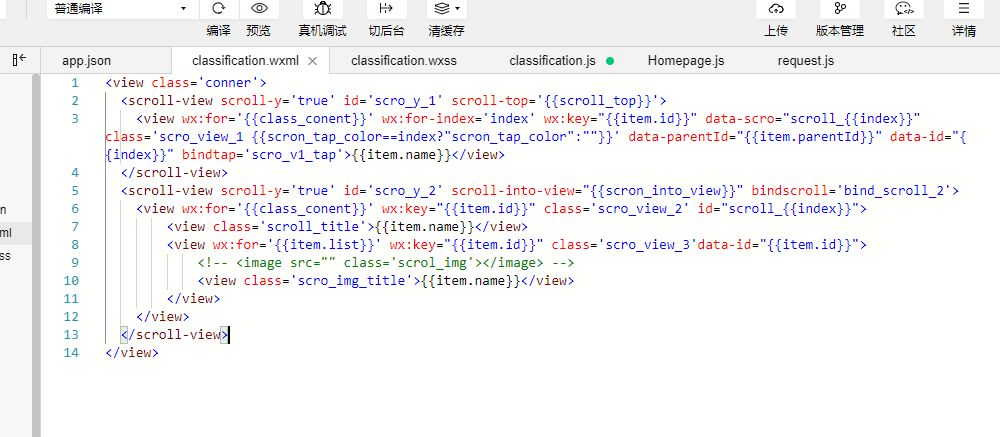Click the 'scro_y_1' id value
The height and width of the screenshot is (437, 1000).
406,101
